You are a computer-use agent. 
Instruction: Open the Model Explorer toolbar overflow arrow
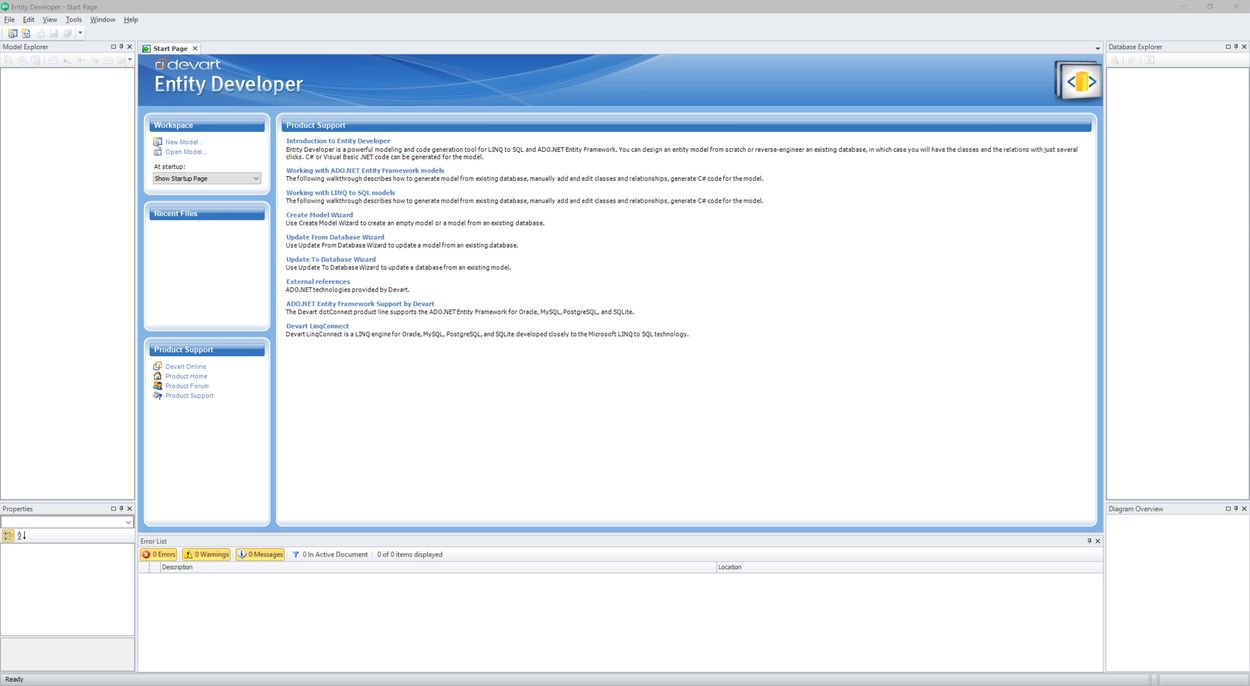click(130, 60)
